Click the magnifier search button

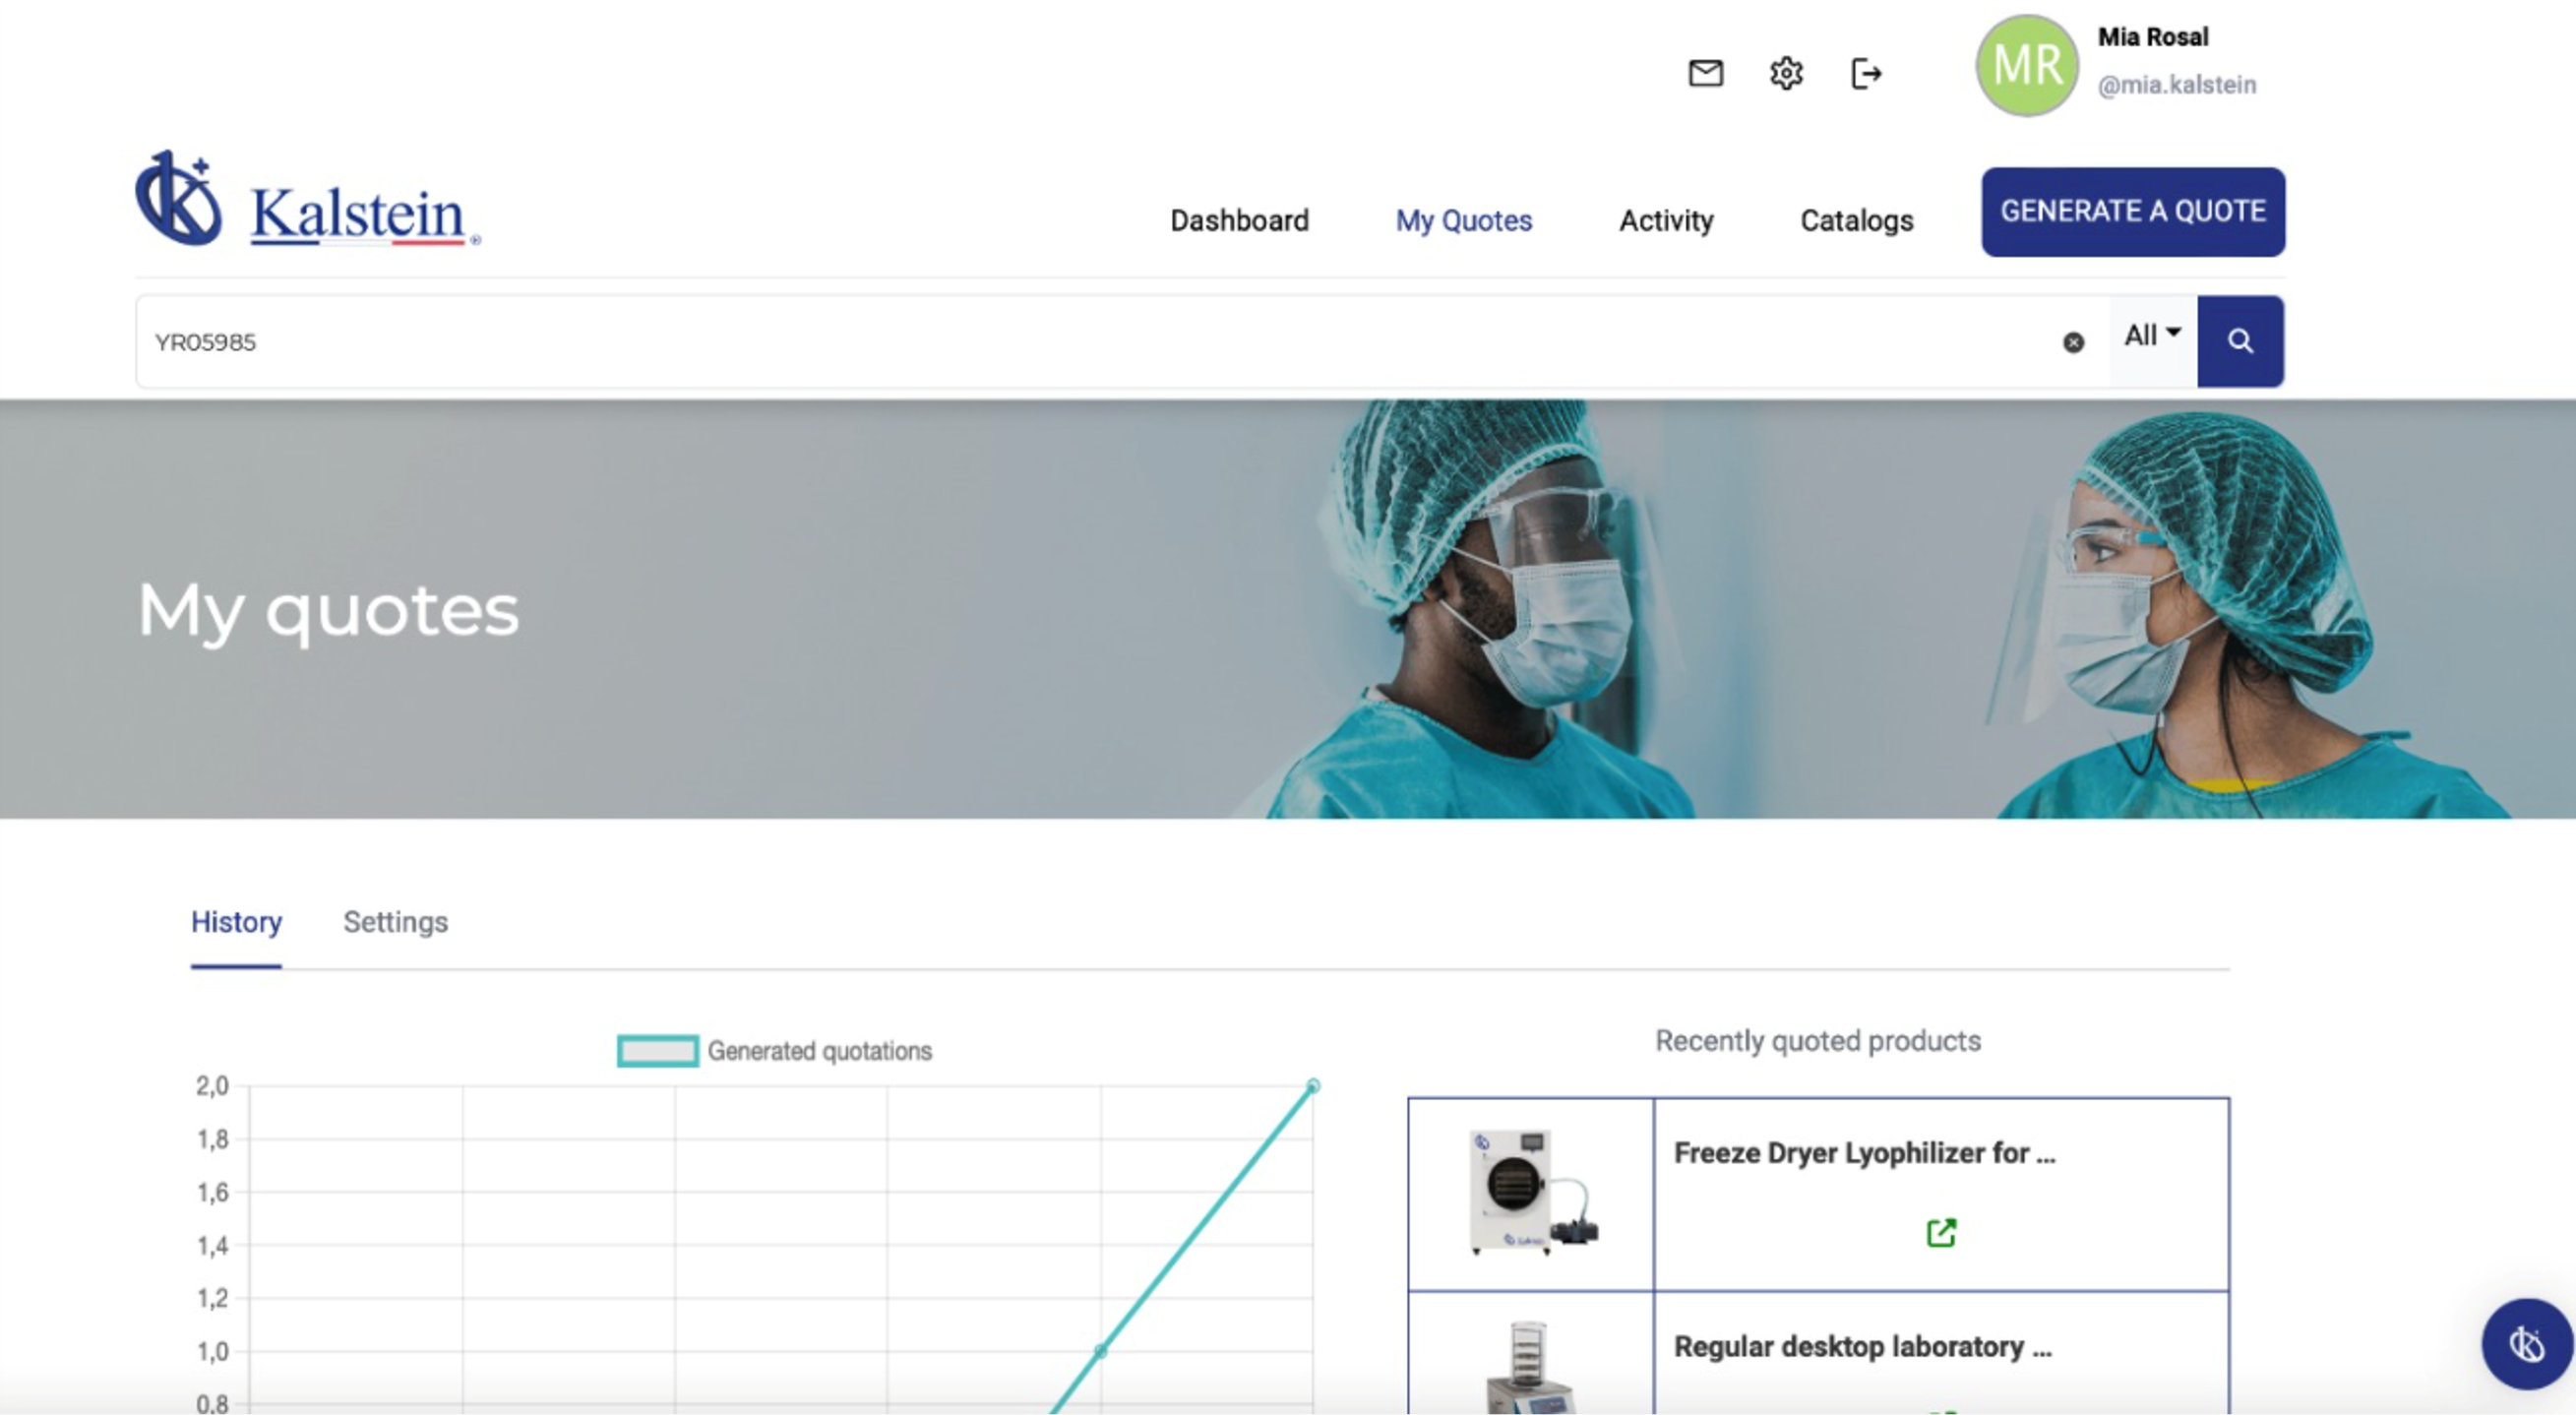coord(2240,341)
